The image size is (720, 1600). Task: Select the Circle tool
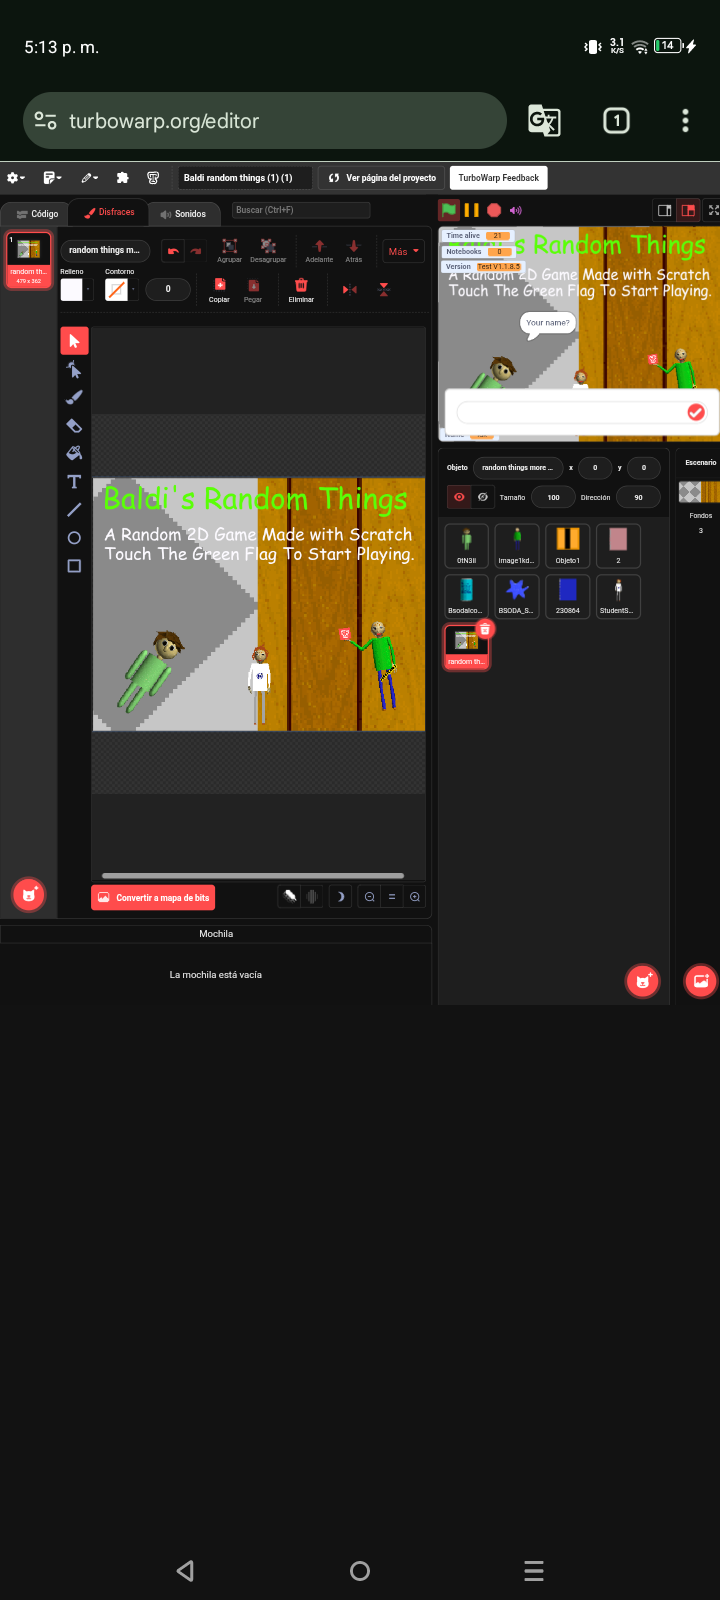74,537
